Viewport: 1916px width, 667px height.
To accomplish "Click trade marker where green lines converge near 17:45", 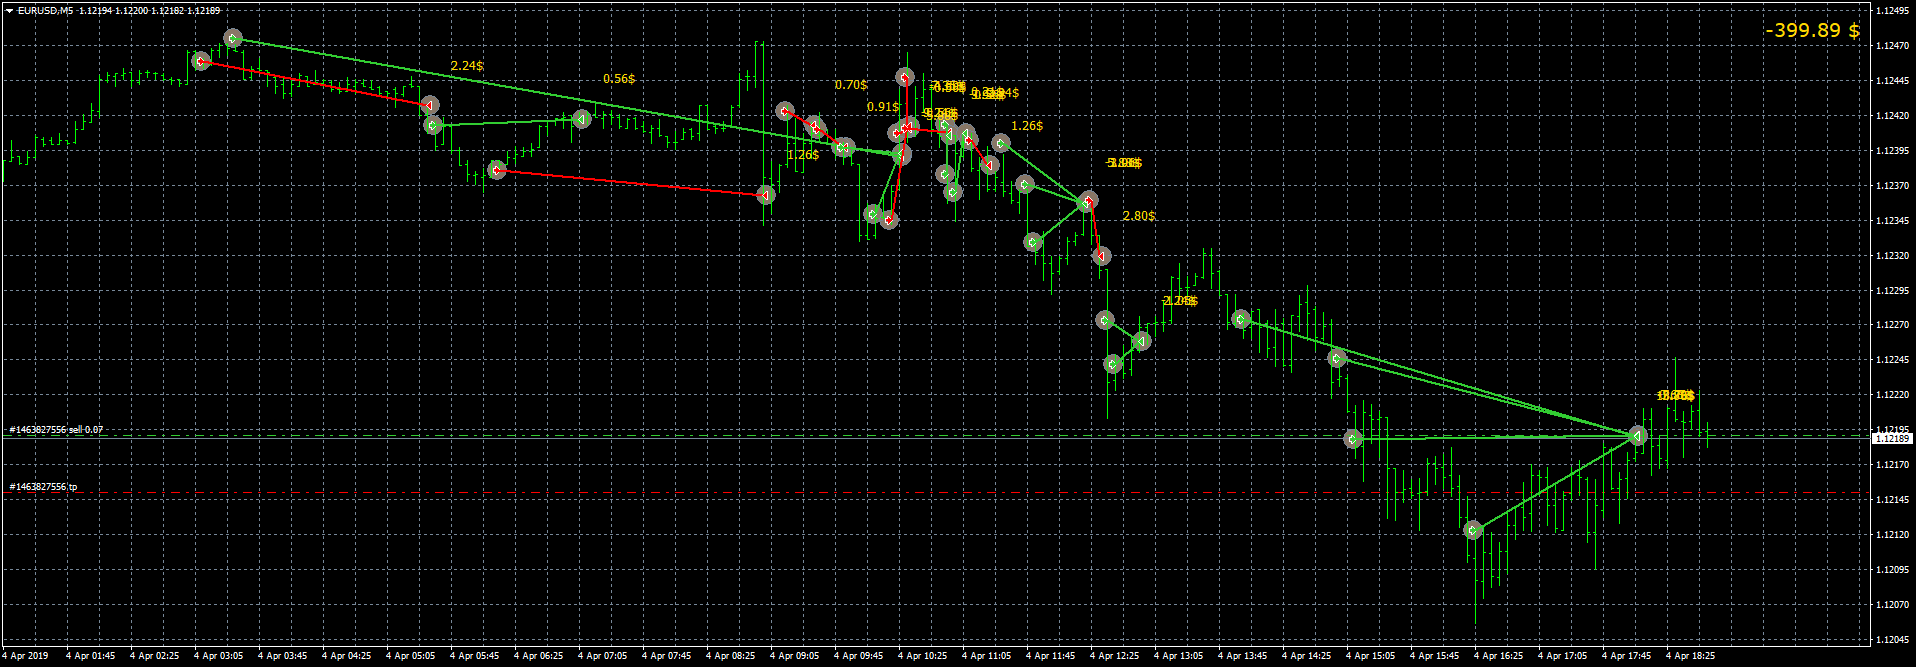I will click(x=1637, y=436).
